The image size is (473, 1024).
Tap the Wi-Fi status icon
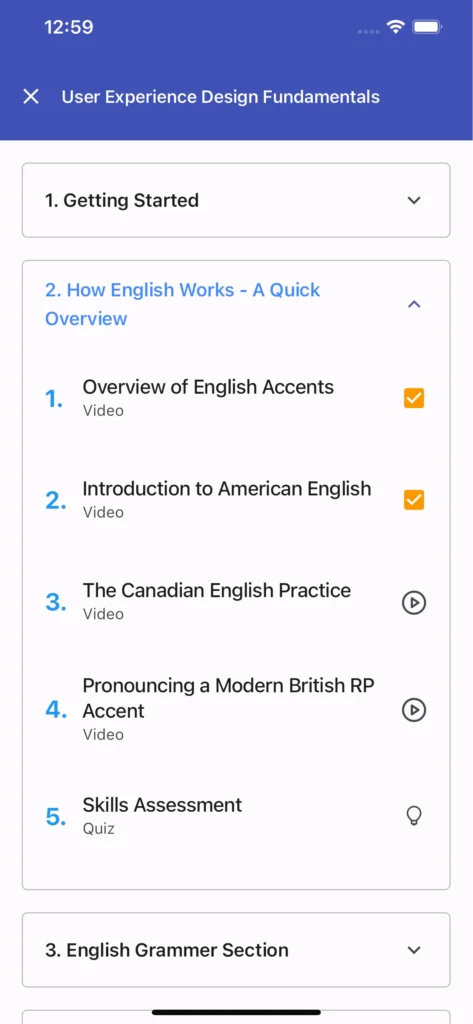tap(395, 27)
